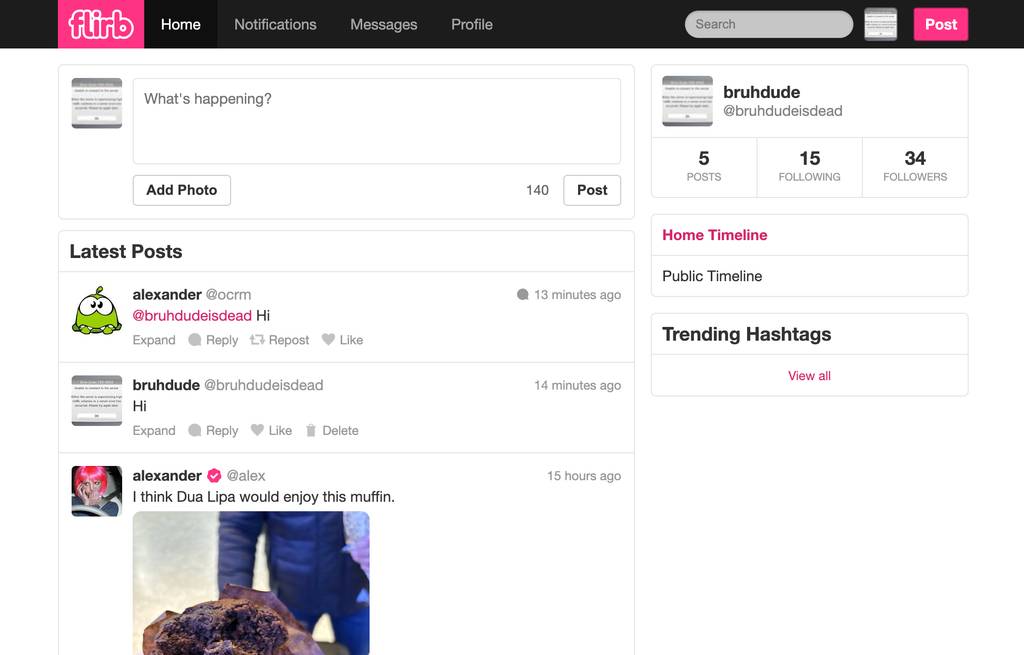The width and height of the screenshot is (1024, 655).
Task: Click the verified badge next to alexander
Action: pos(214,475)
